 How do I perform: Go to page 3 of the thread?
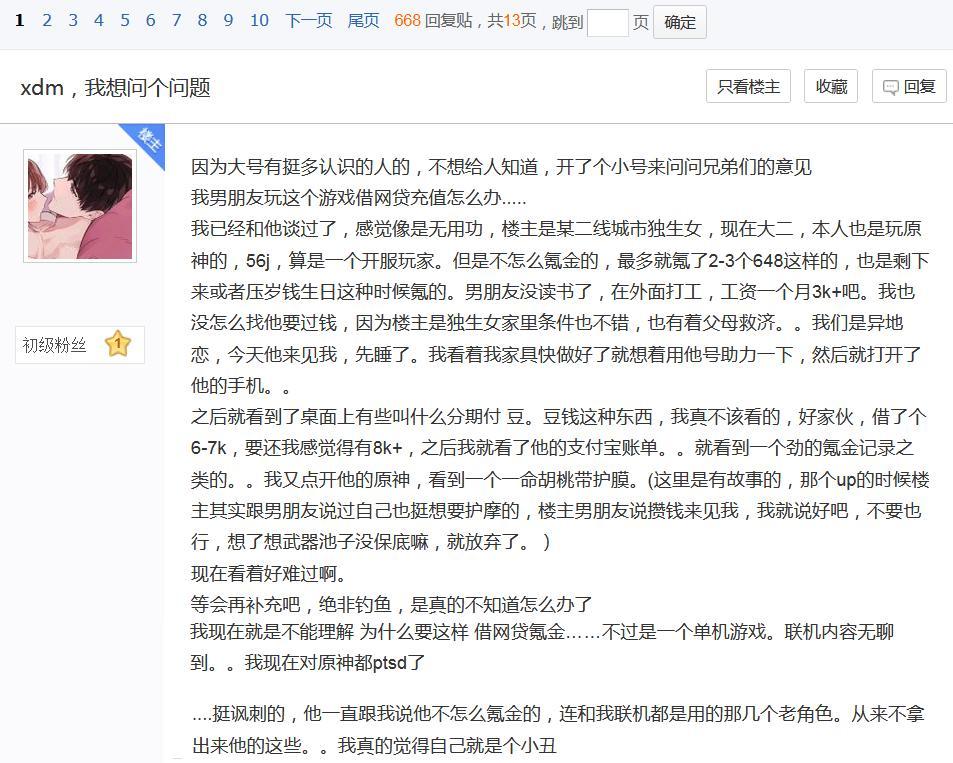pos(73,21)
